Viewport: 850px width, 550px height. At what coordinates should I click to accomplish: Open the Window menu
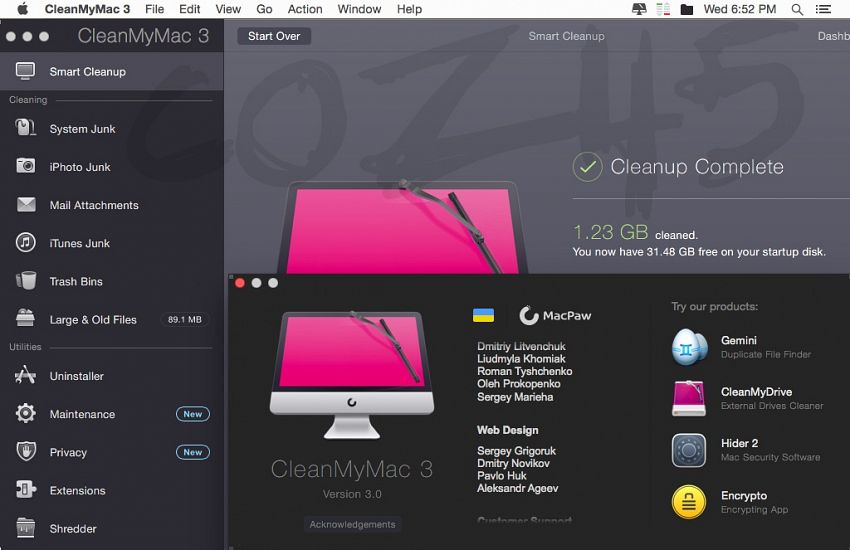[359, 9]
